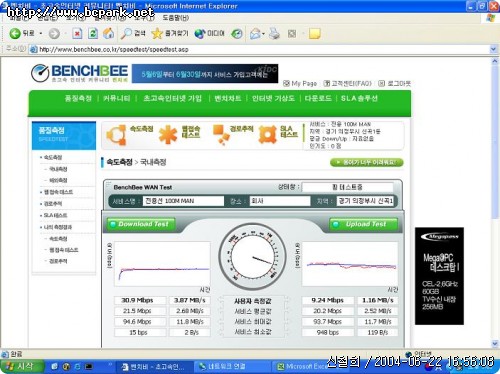This screenshot has height=374, width=500.
Task: Click the Windows 시작 Start button
Action: [x=22, y=366]
